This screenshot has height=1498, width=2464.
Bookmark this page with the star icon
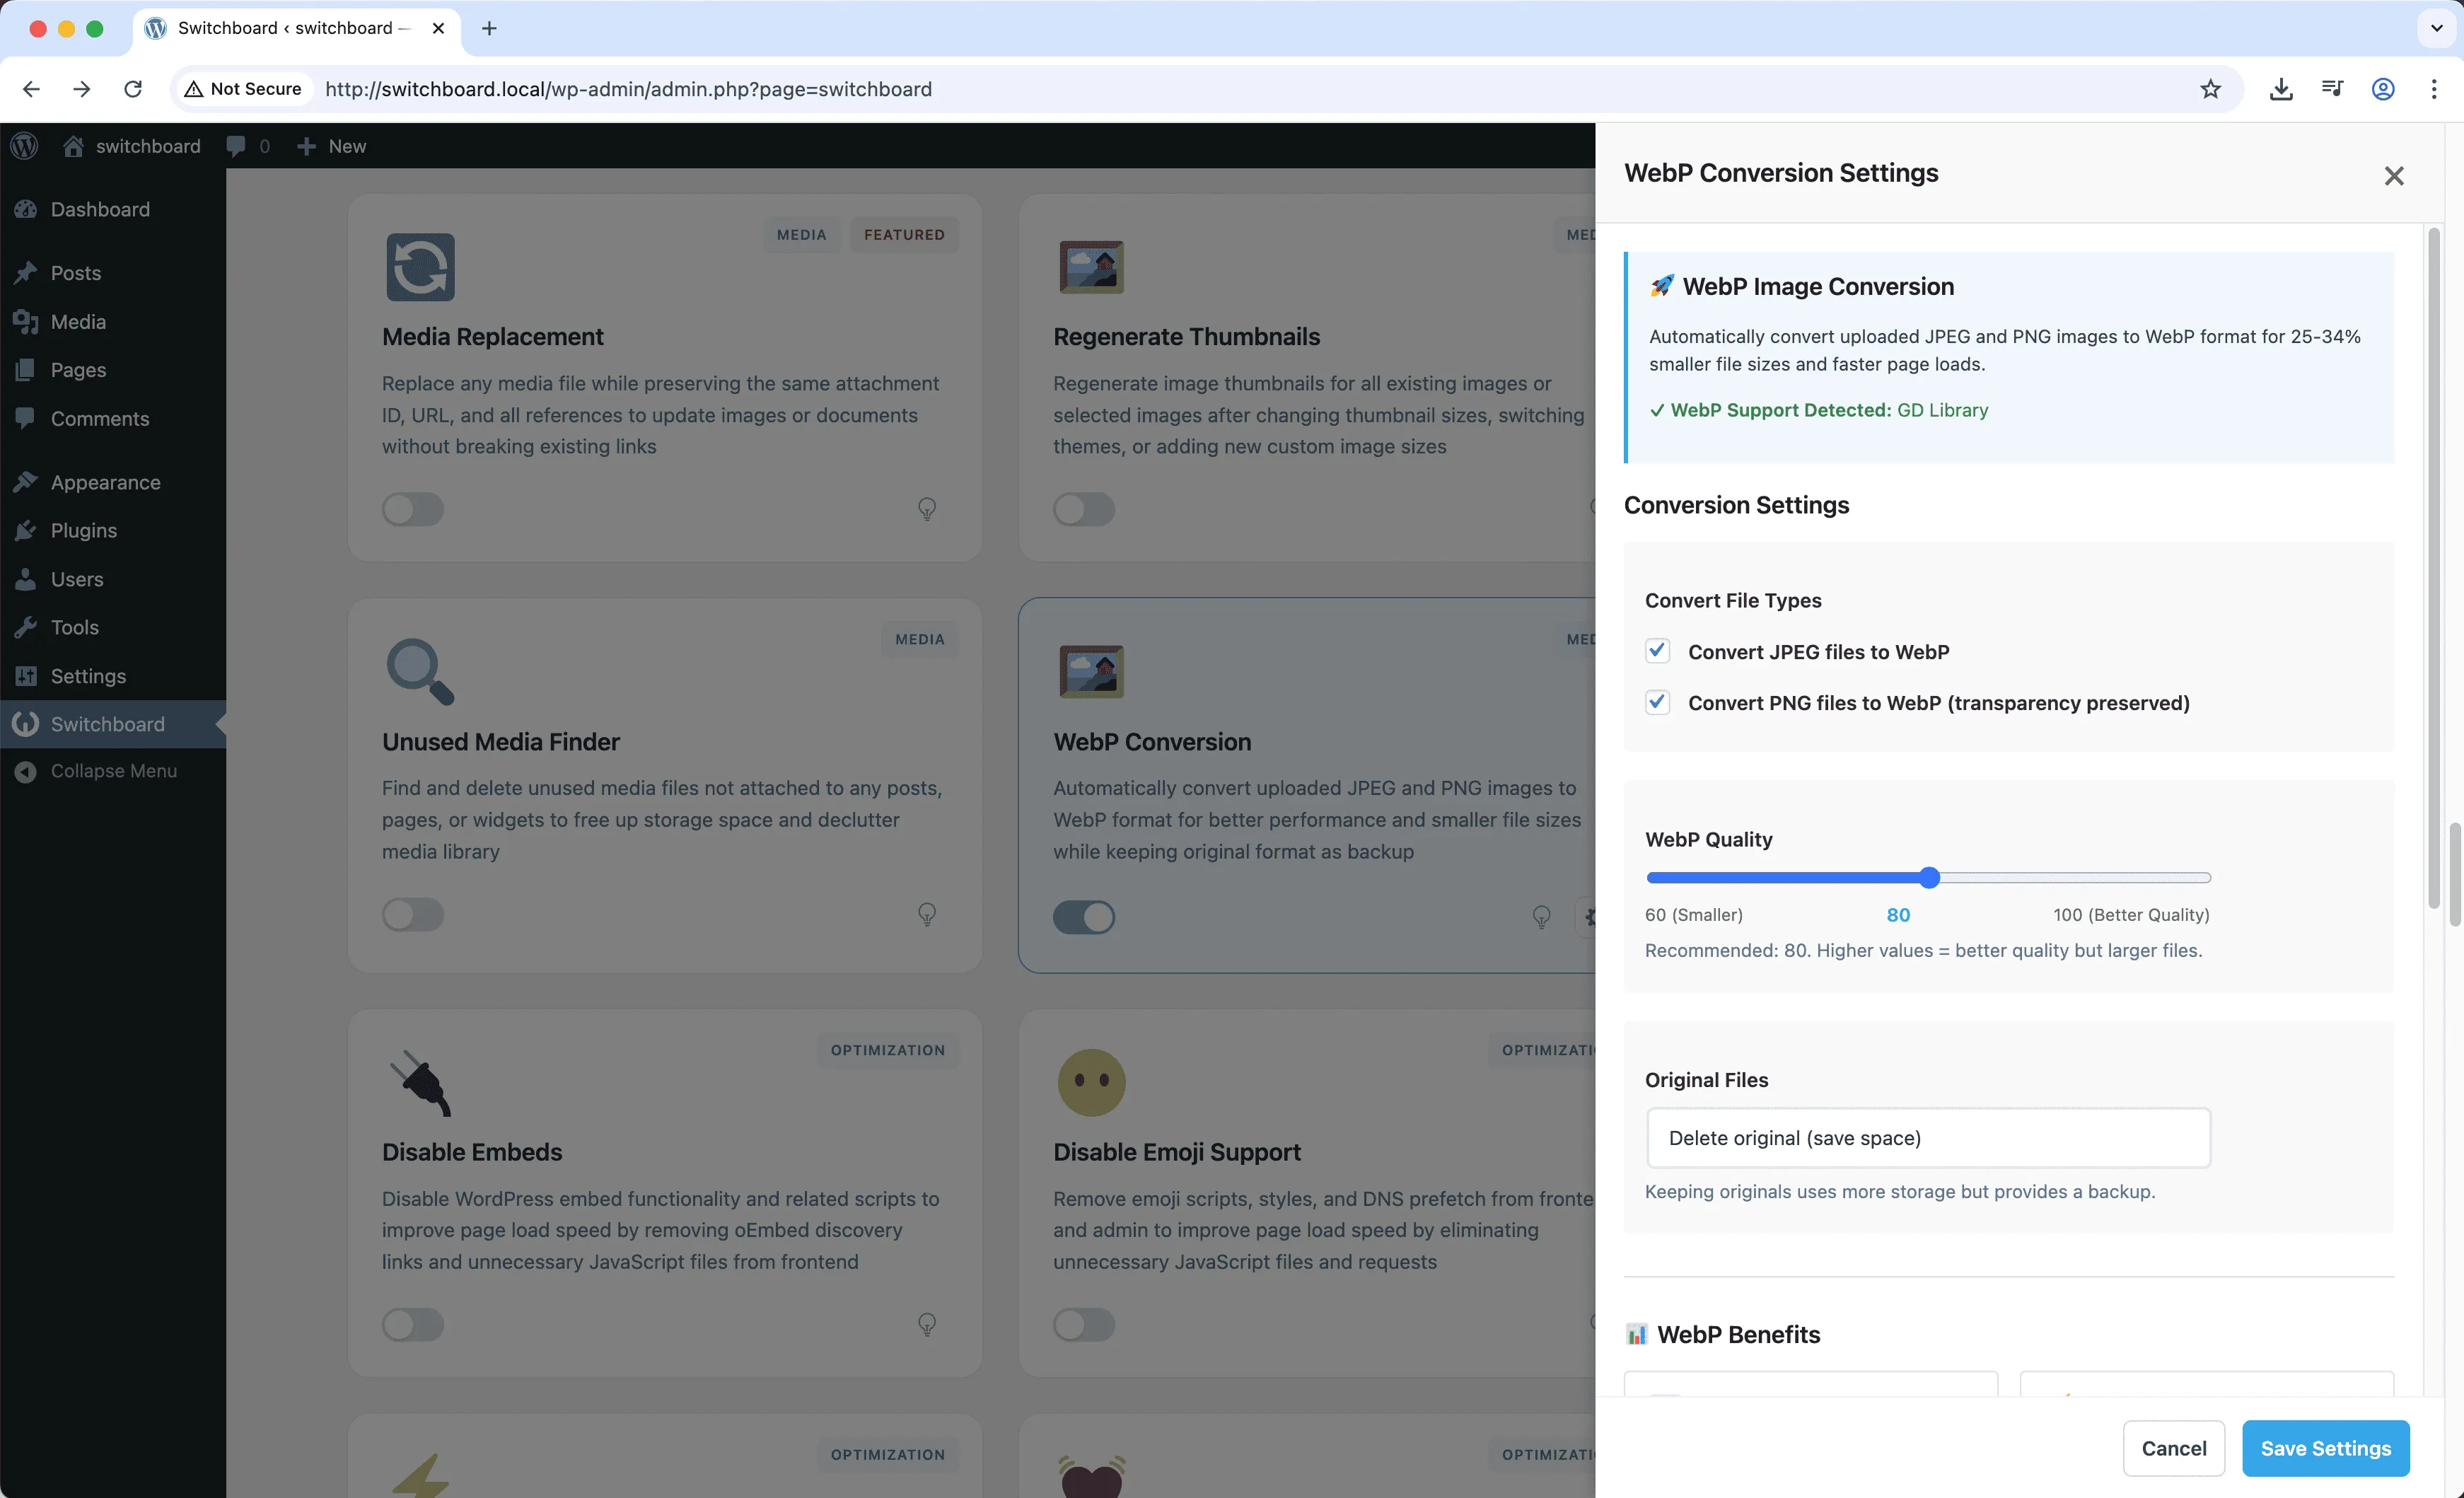point(2210,89)
